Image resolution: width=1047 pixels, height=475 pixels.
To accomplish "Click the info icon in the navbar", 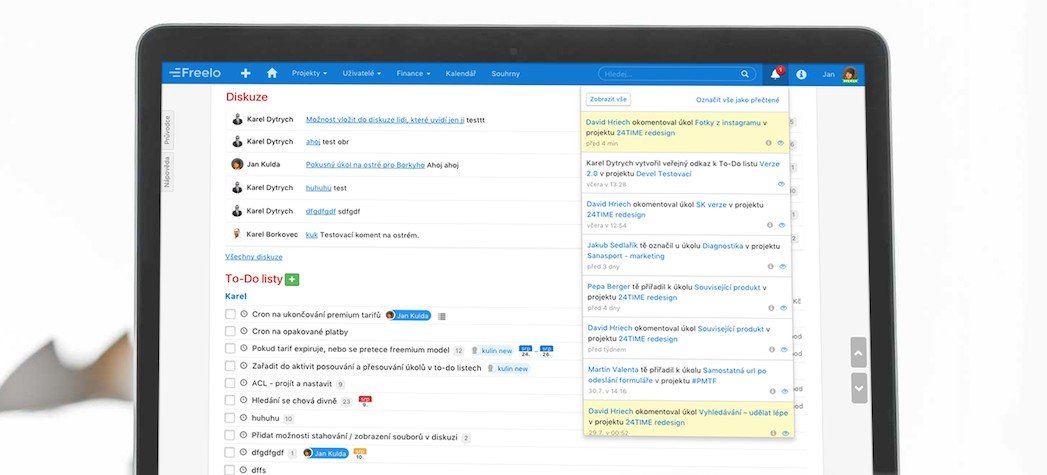I will tap(801, 74).
